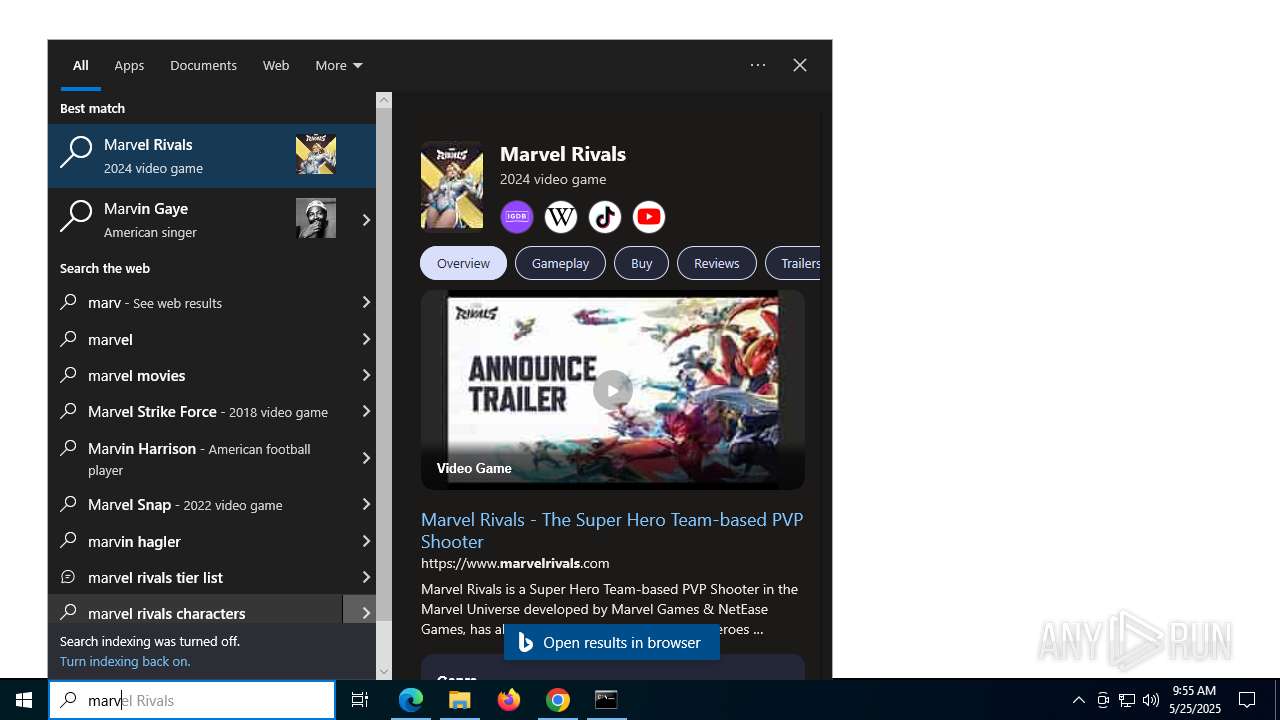Open the Marvel Rivals Super Hero website link

[x=612, y=530]
